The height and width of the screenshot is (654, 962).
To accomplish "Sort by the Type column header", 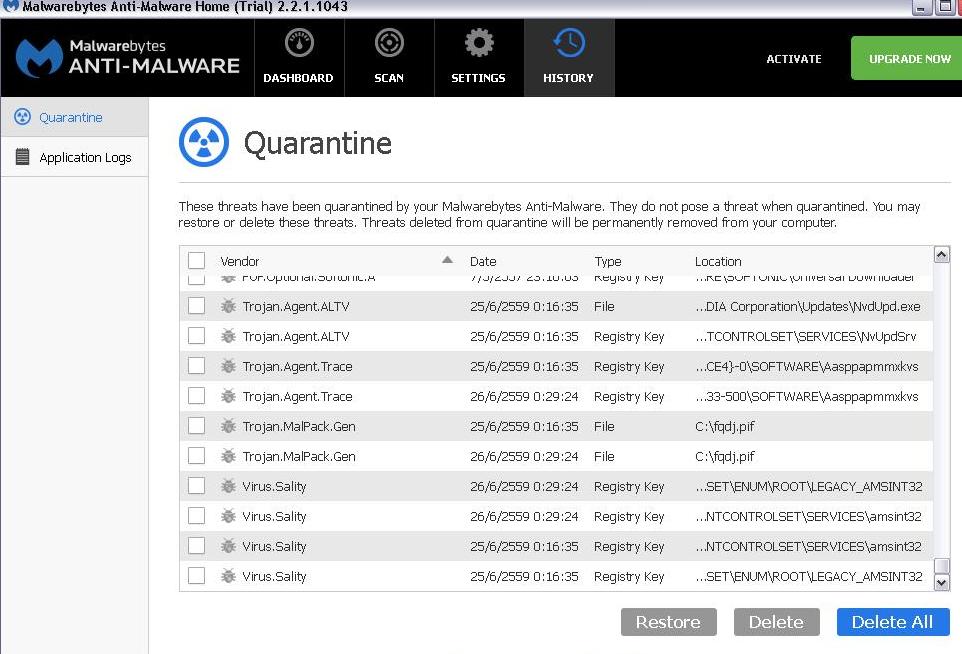I will click(607, 261).
